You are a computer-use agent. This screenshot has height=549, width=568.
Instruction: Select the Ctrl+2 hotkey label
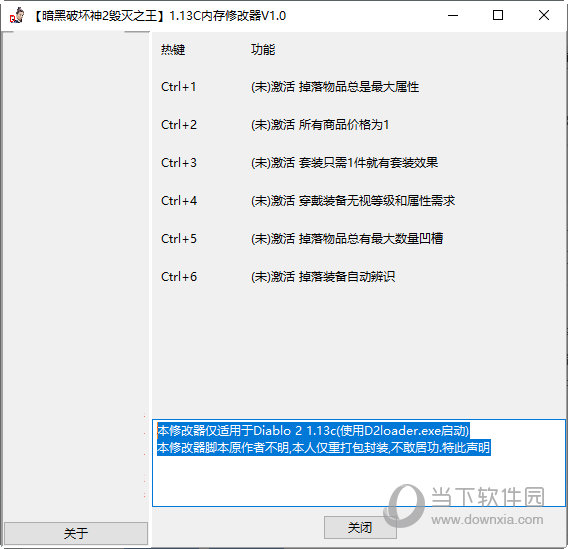179,125
